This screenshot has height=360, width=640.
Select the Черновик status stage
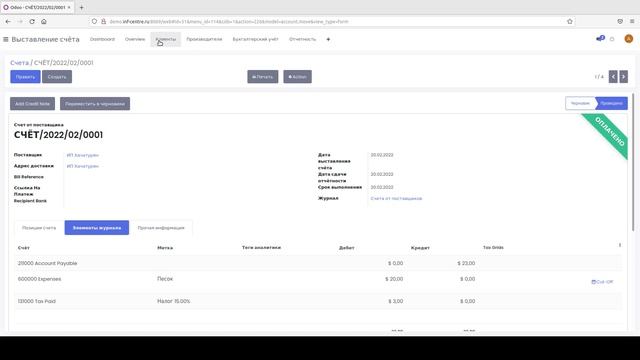pyautogui.click(x=580, y=103)
